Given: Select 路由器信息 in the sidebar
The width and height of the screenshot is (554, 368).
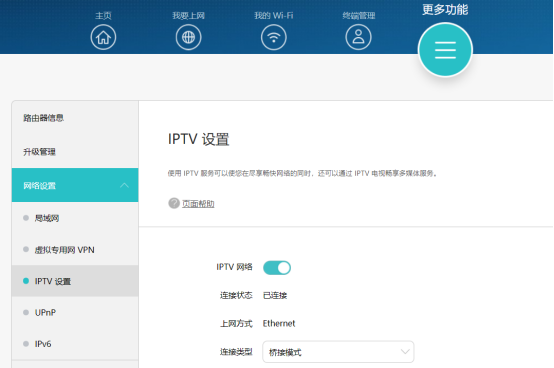Looking at the screenshot, I should point(75,118).
